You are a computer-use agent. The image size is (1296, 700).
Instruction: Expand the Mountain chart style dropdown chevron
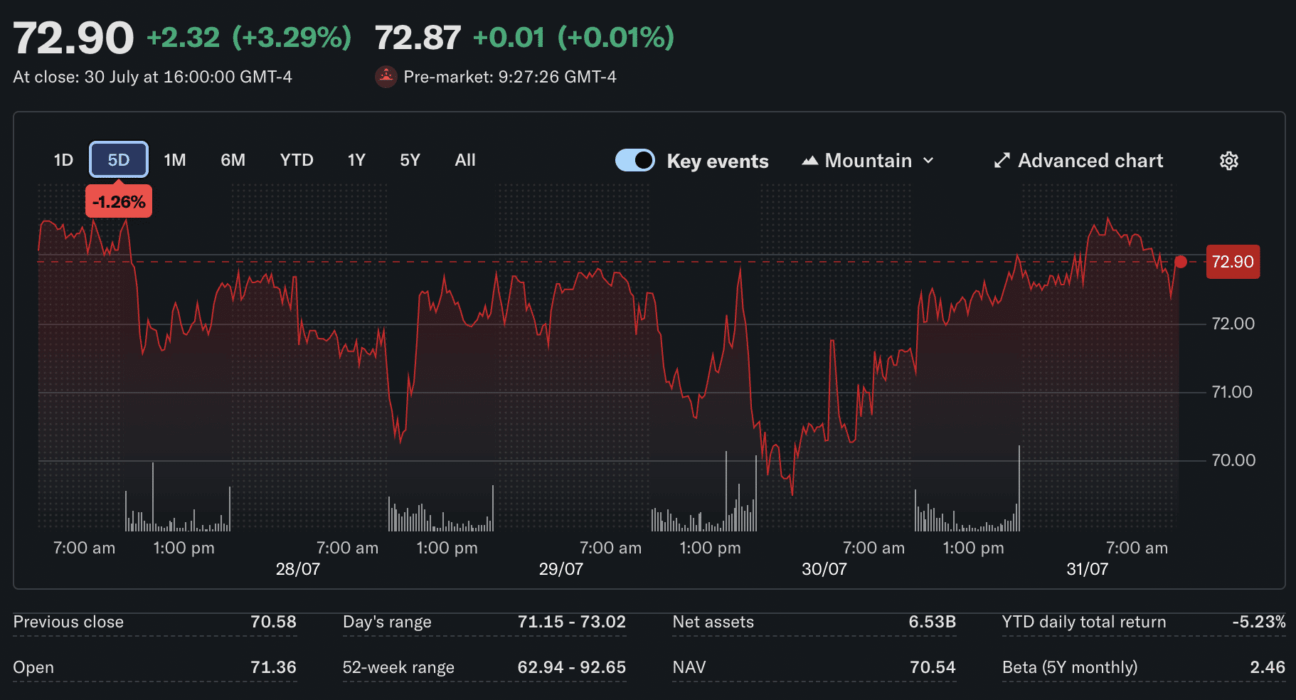pos(928,161)
